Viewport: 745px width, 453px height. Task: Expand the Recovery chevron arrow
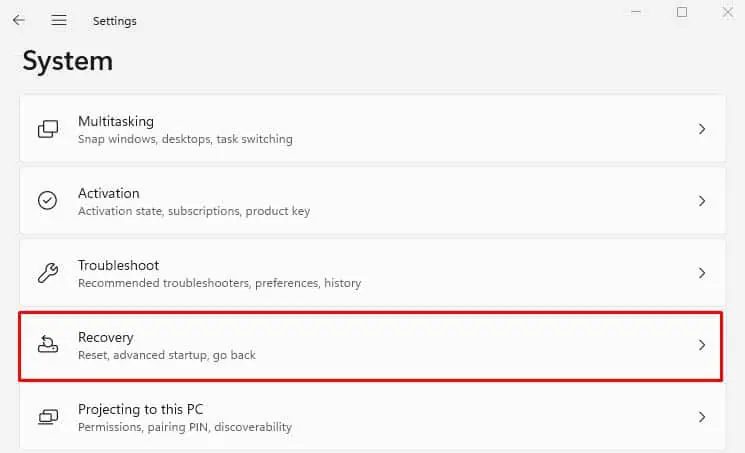702,345
